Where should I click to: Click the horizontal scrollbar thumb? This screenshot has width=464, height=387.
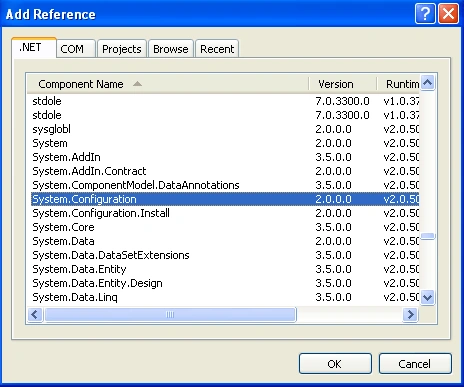(170, 314)
